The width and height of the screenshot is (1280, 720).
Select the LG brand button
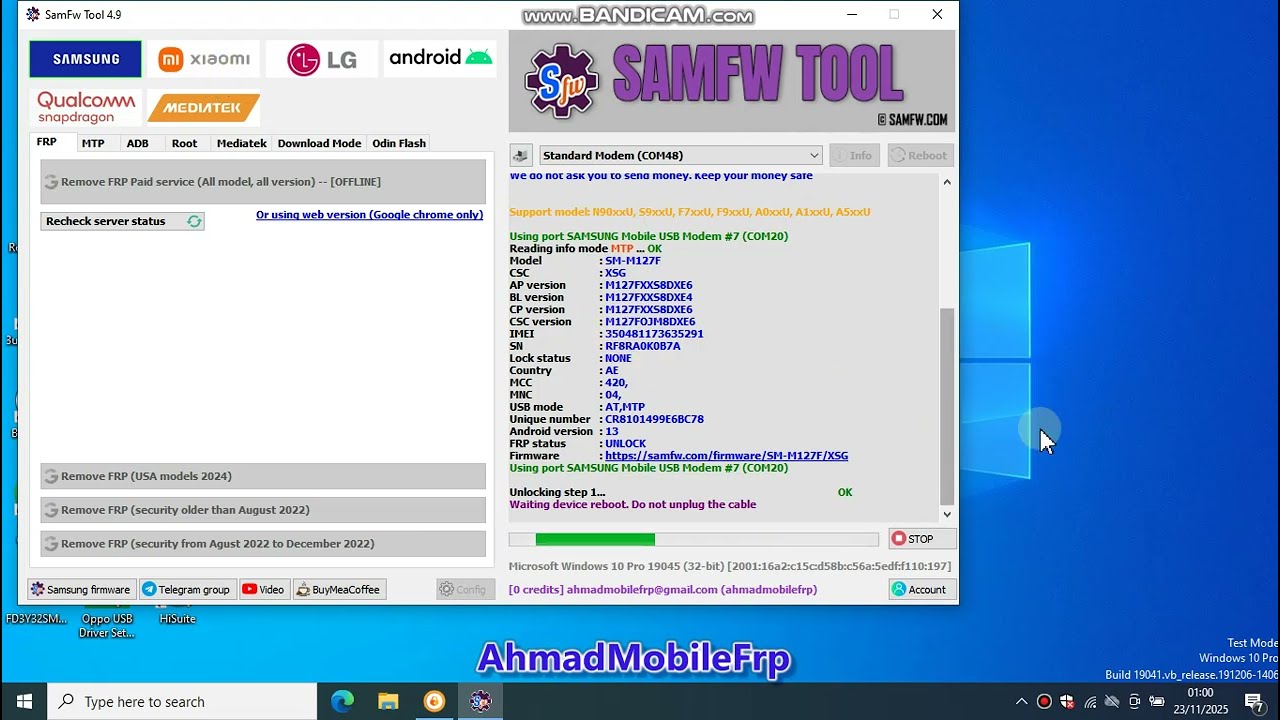[x=322, y=59]
